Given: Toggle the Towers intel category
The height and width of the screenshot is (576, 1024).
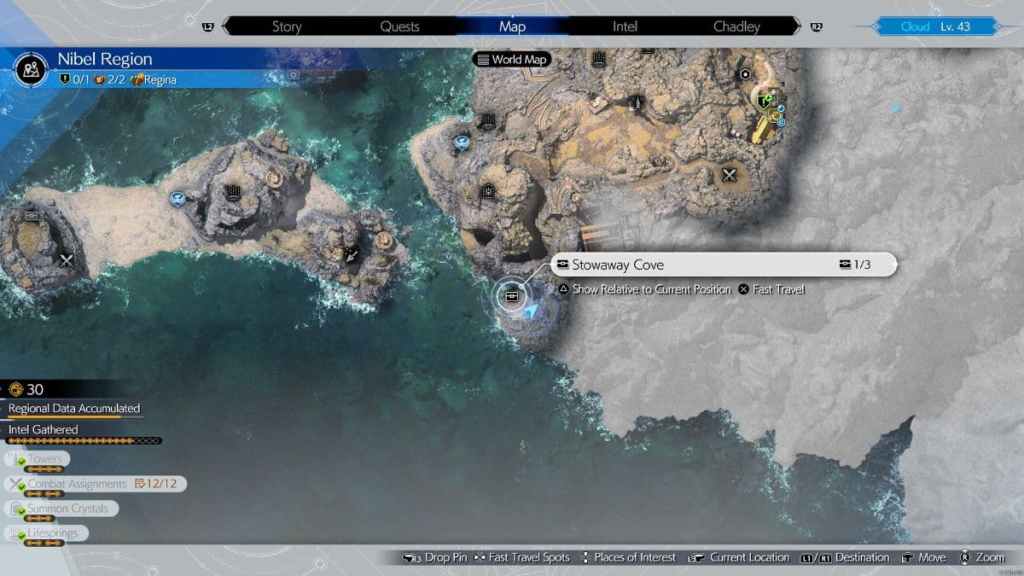Looking at the screenshot, I should (x=37, y=459).
